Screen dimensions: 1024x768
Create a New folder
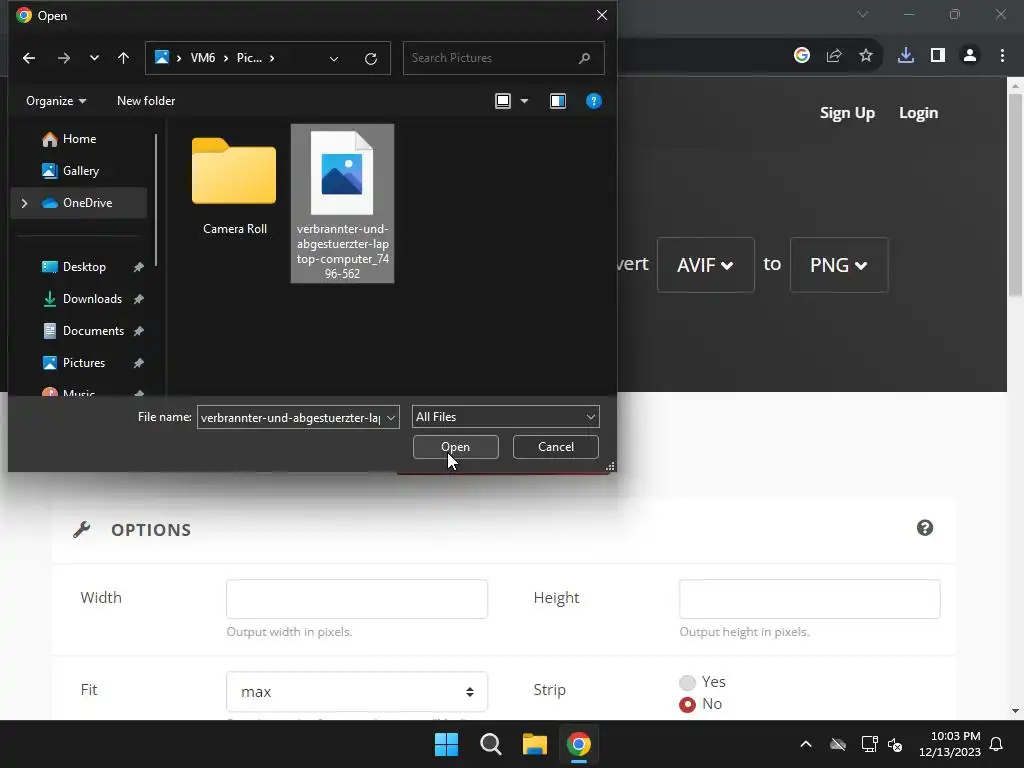click(146, 101)
